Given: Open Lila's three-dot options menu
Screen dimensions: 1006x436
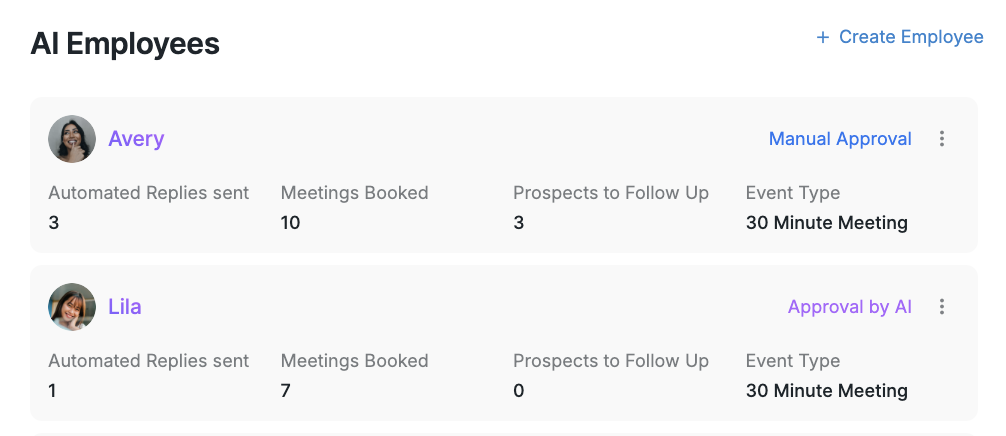Looking at the screenshot, I should 941,307.
